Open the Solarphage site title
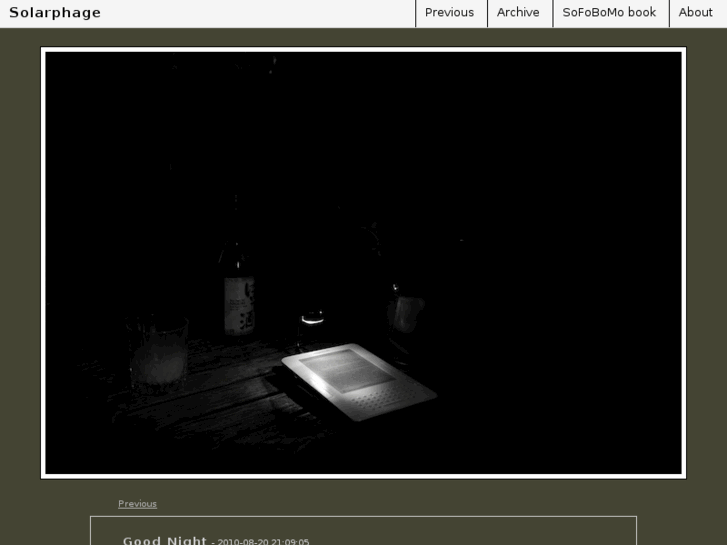Image resolution: width=727 pixels, height=545 pixels. click(x=55, y=13)
